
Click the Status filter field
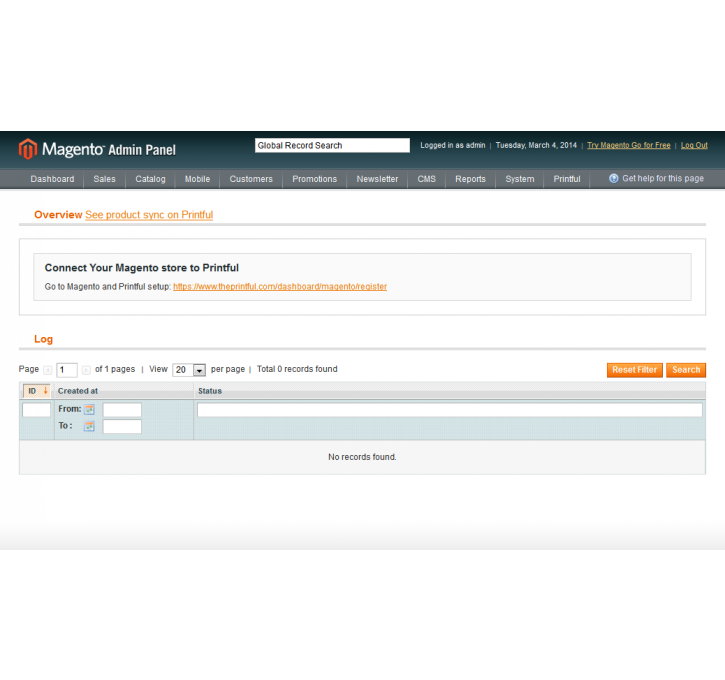(x=450, y=410)
